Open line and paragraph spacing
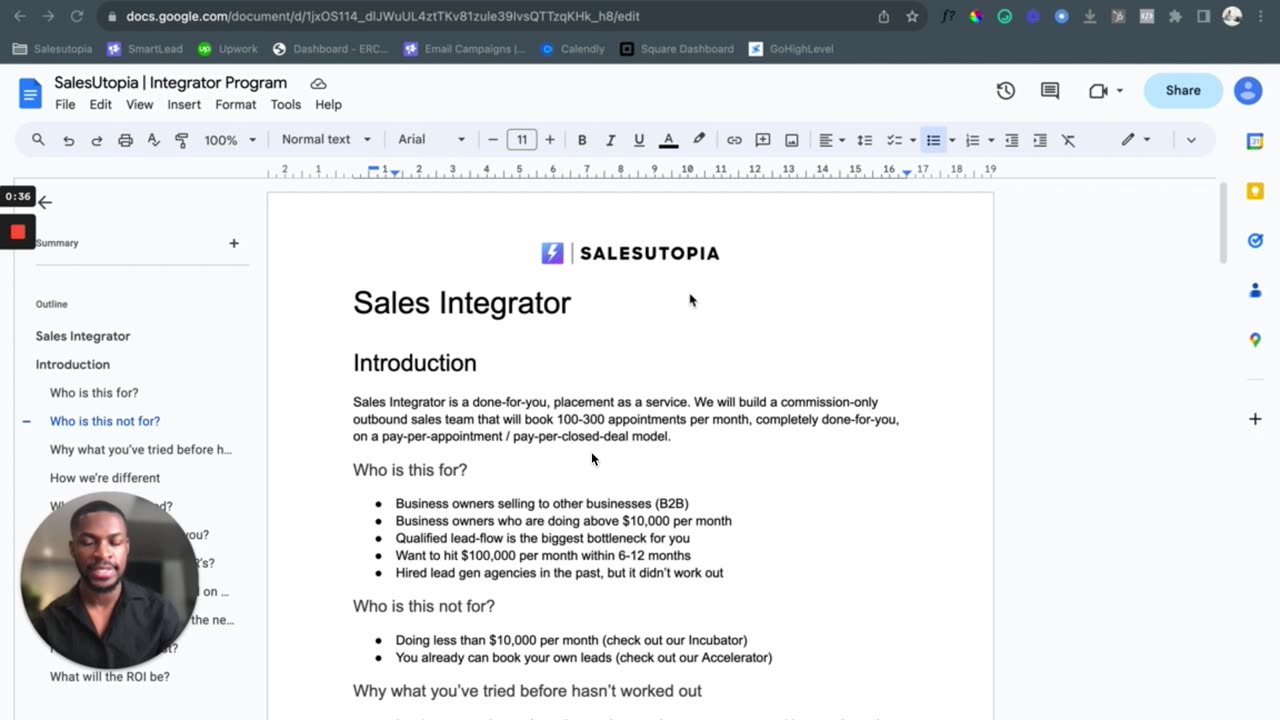Screen dimensions: 1280x720 [865, 140]
